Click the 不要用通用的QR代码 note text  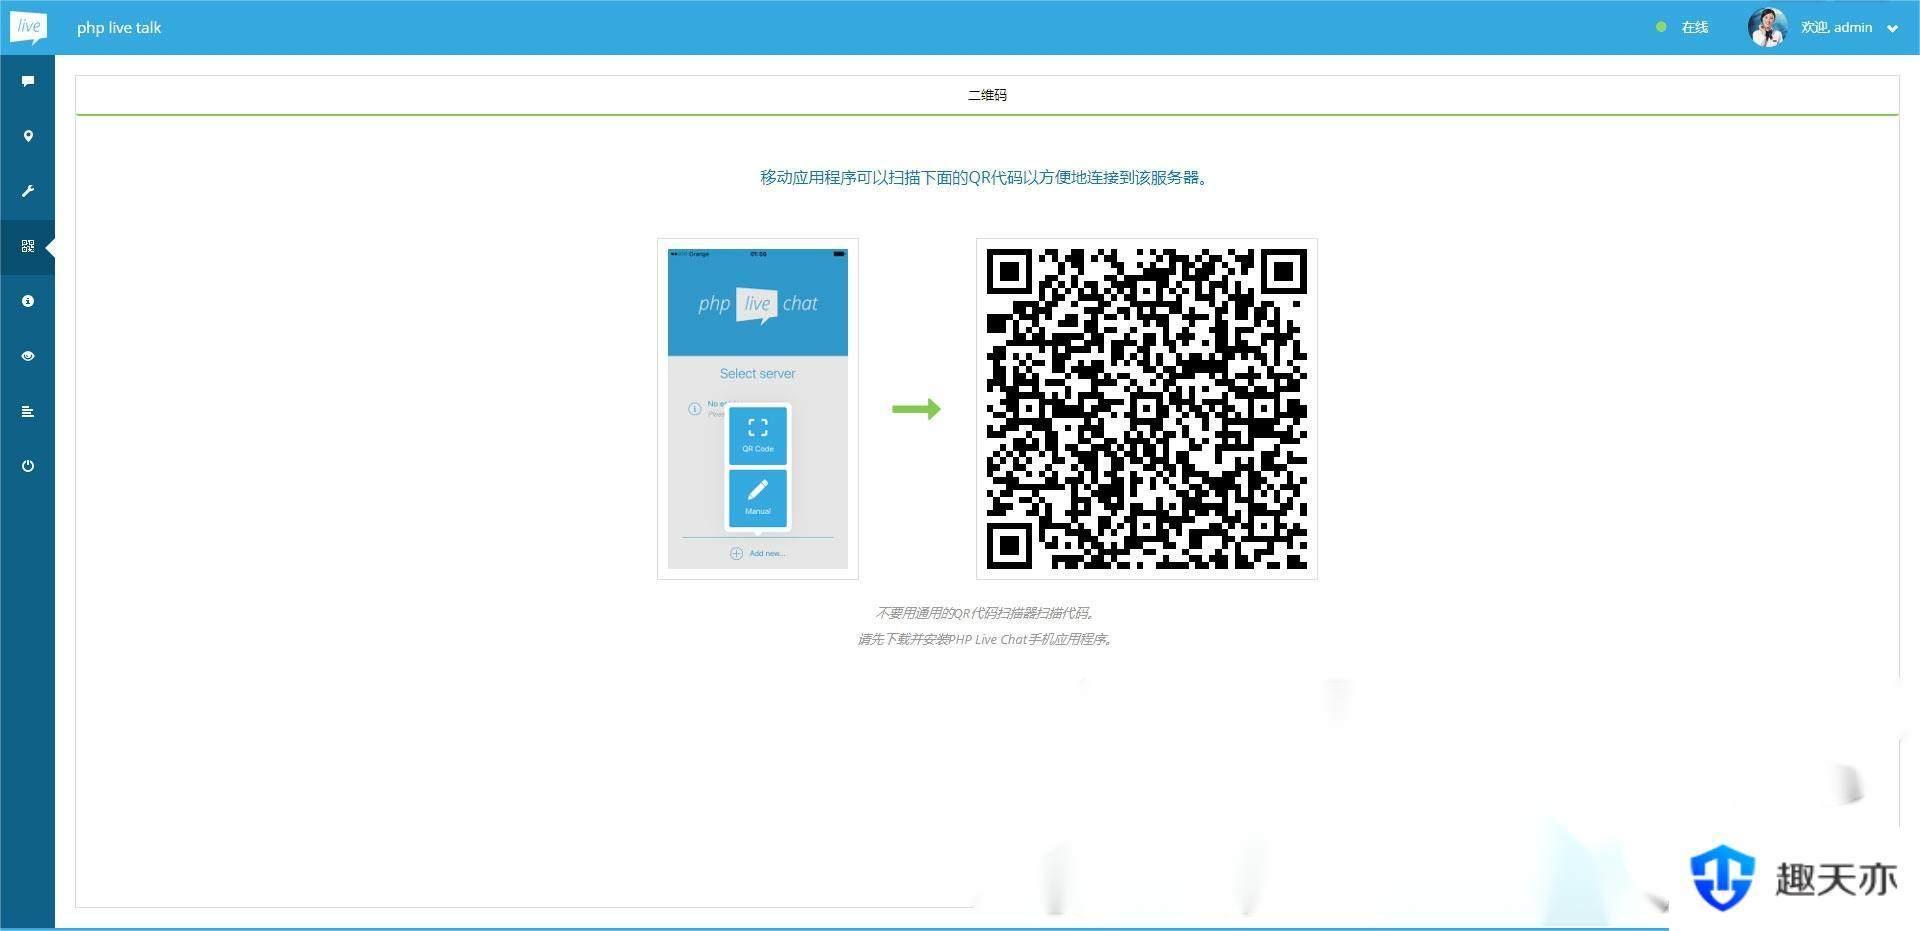coord(986,613)
